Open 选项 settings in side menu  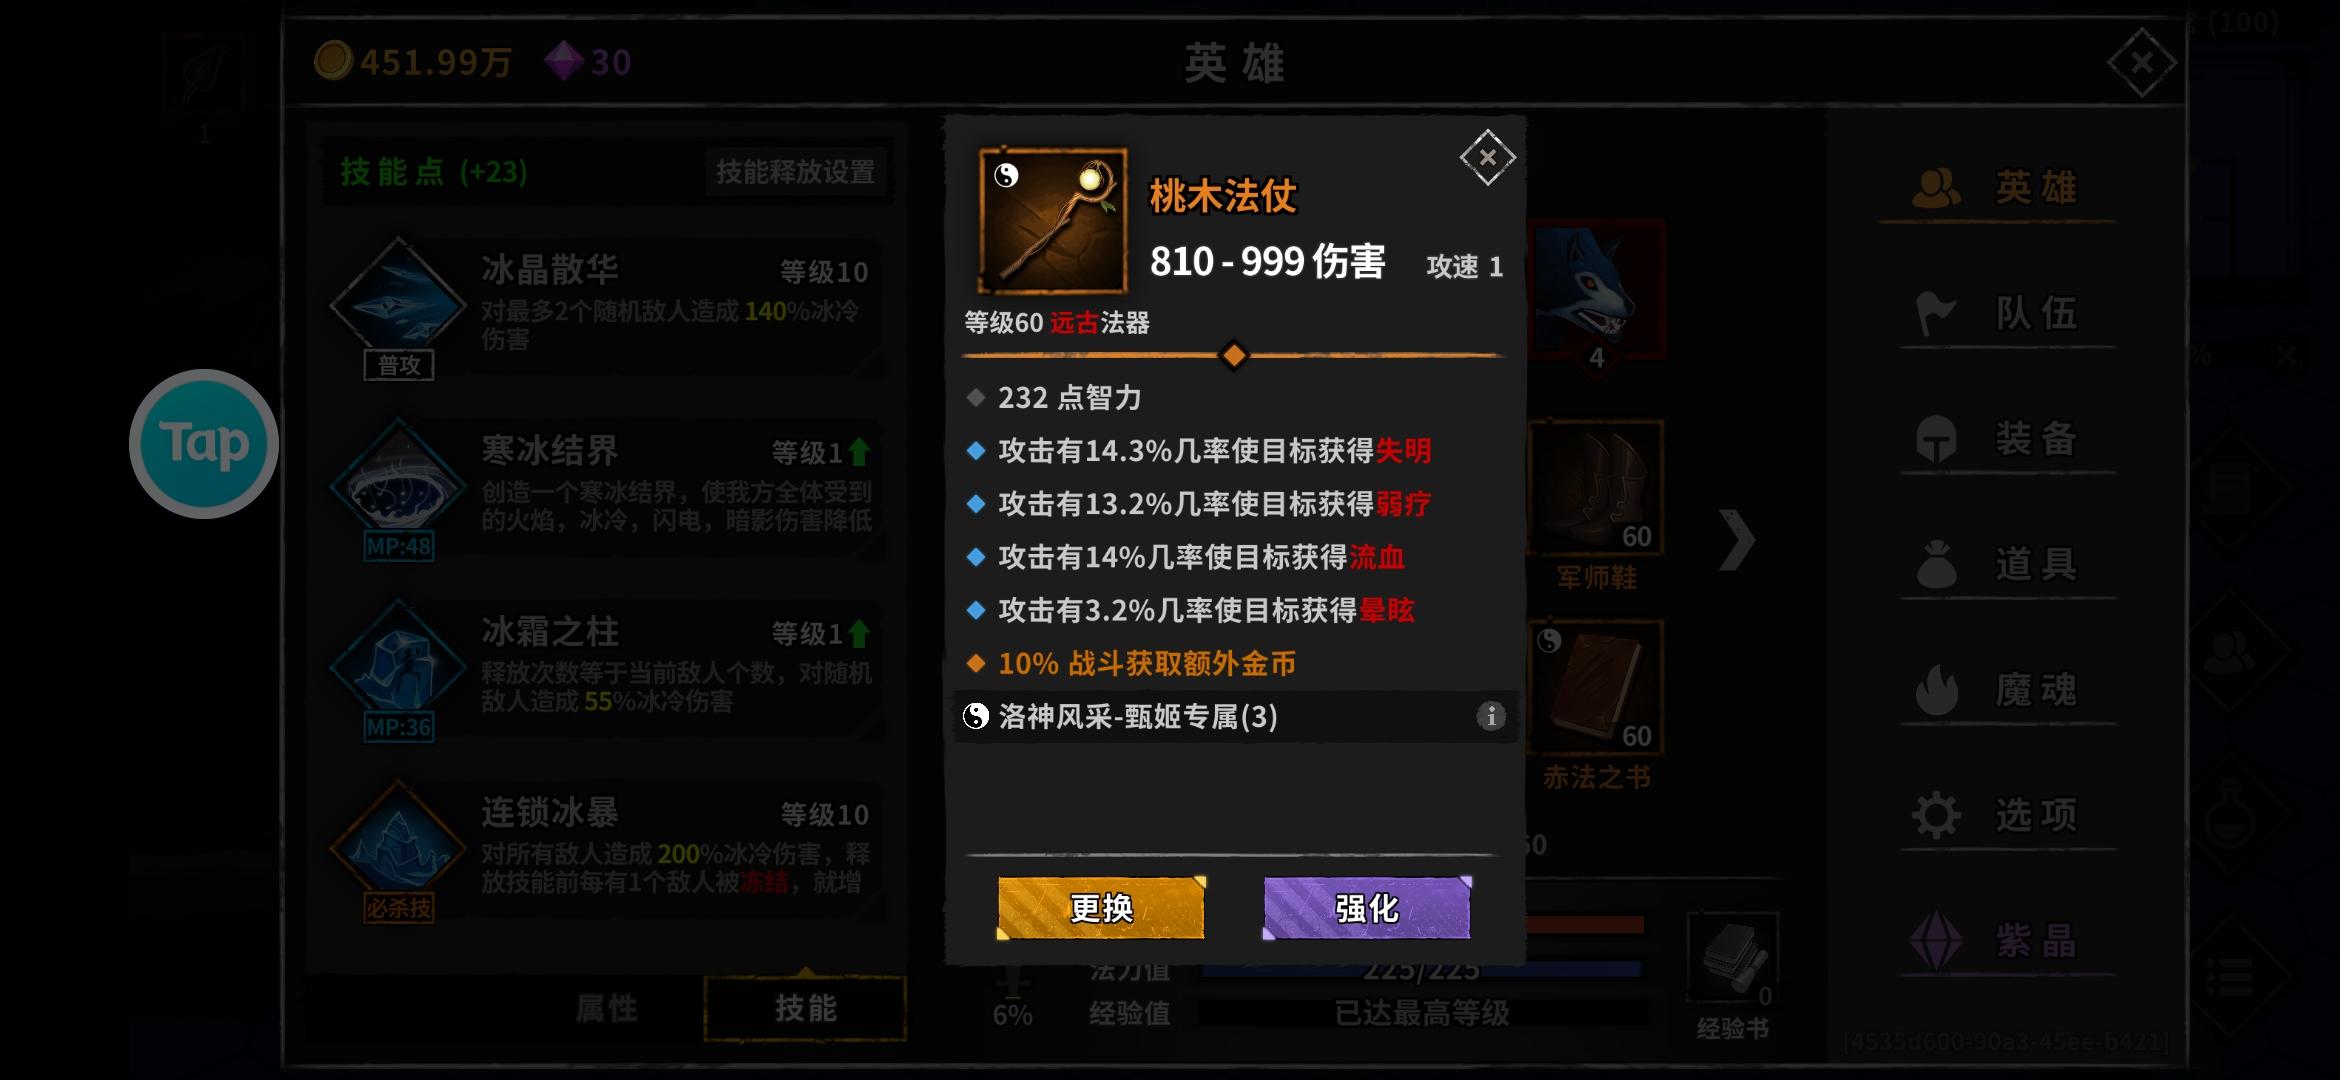(x=1998, y=815)
